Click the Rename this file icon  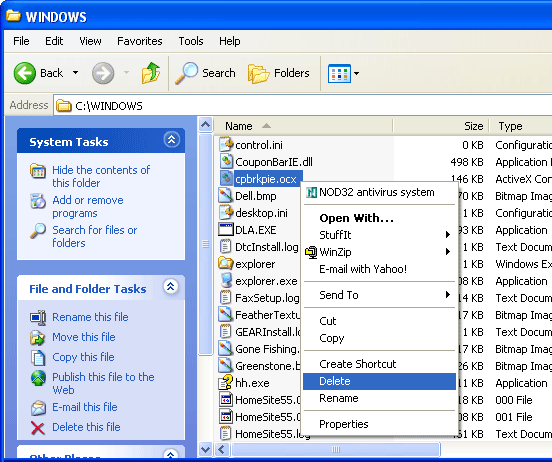[x=38, y=318]
